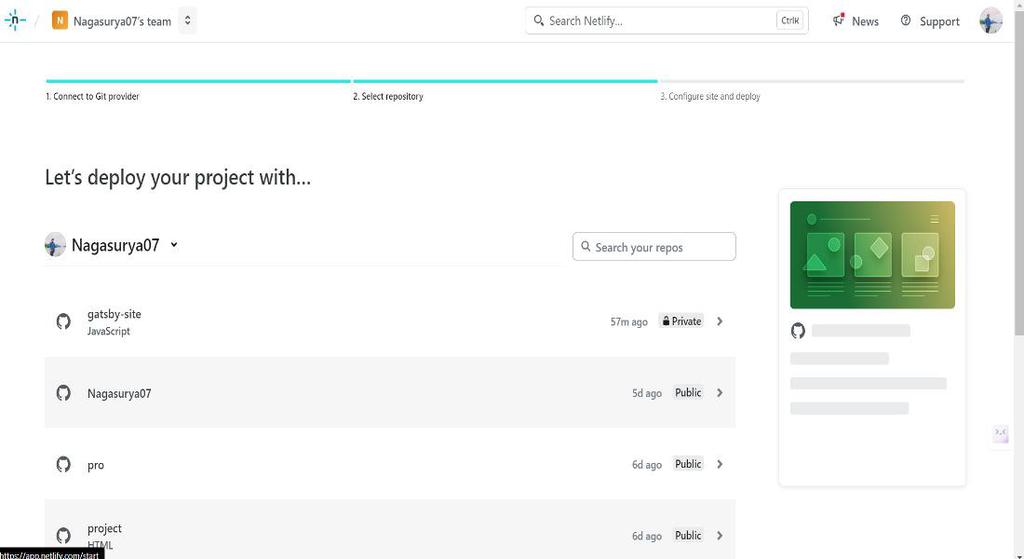
Task: Click the Private badge on gatsby-site
Action: pos(681,321)
